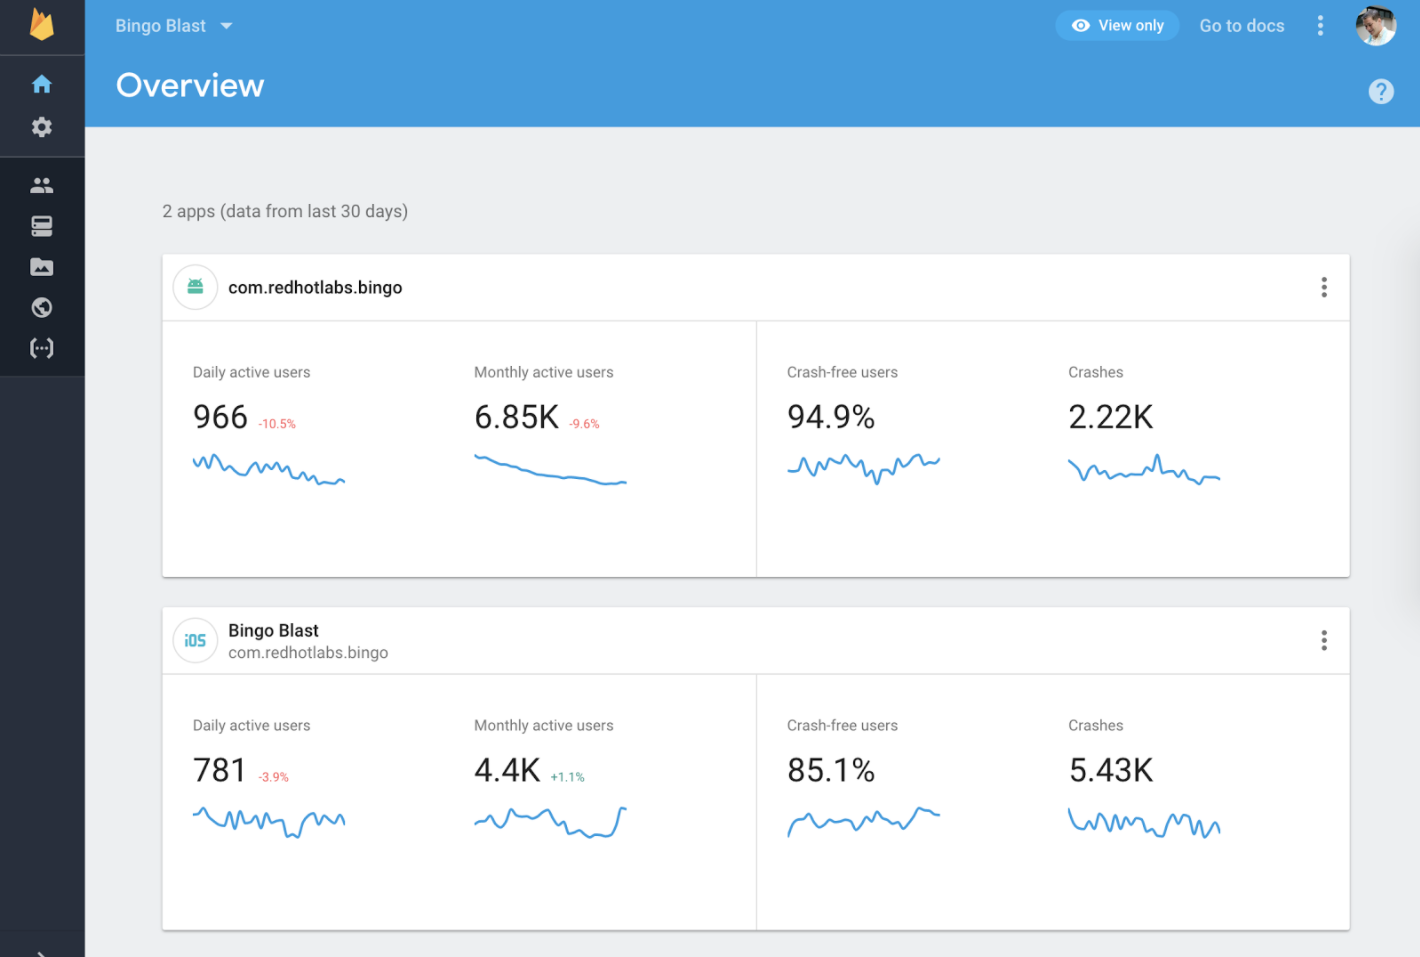
Task: Click the Android crash-free users sparkline
Action: tap(863, 468)
